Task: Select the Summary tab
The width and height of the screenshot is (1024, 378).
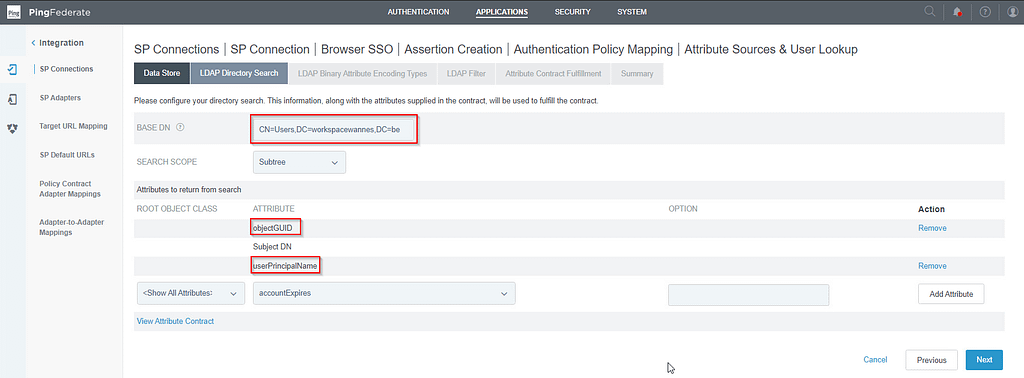Action: [637, 74]
